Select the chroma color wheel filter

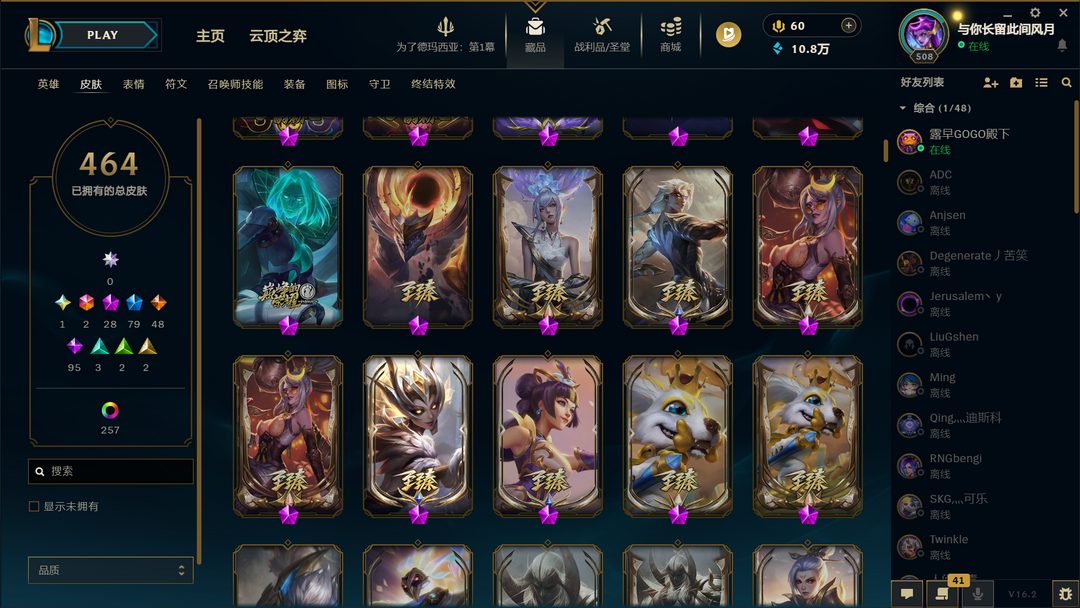110,410
